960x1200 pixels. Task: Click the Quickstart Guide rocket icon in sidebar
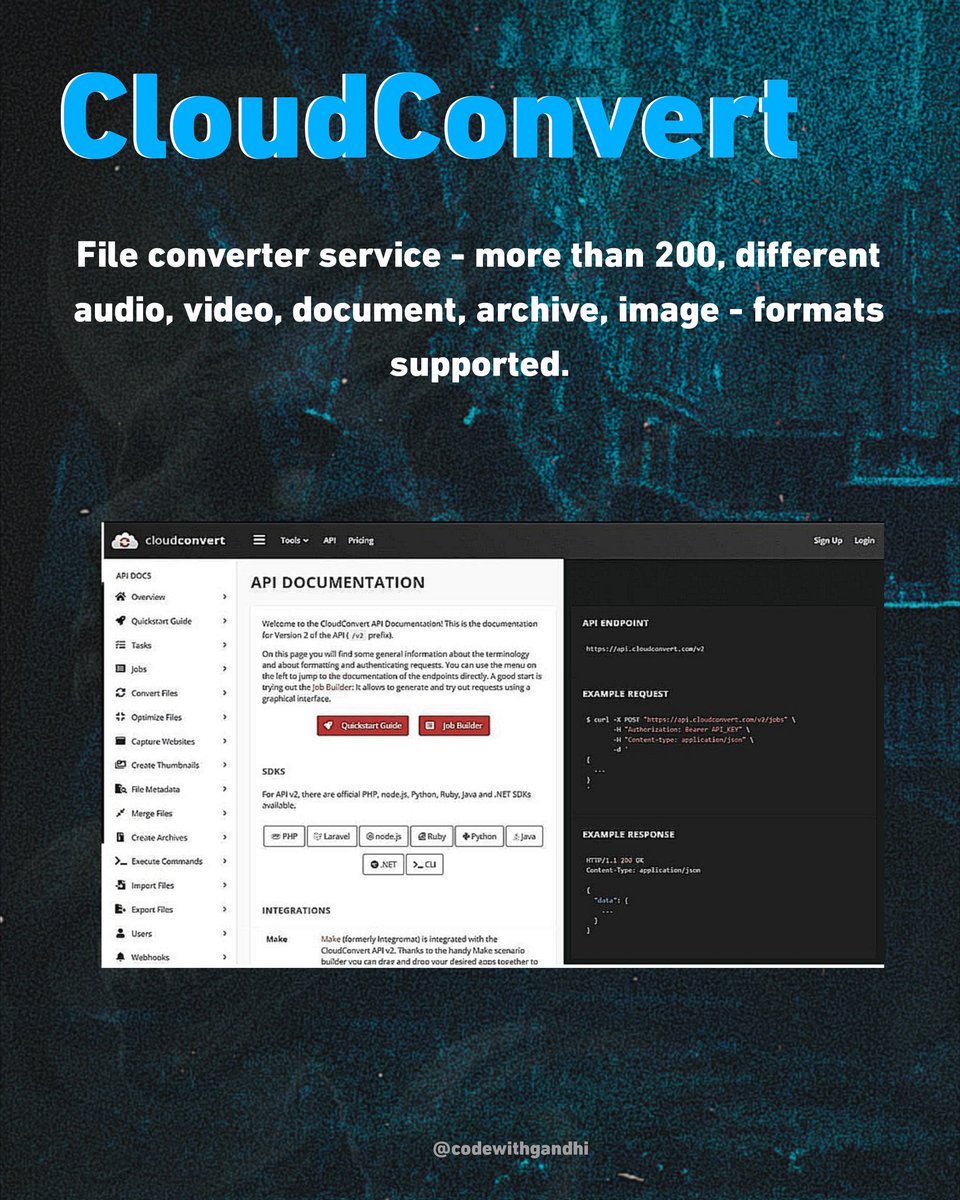[x=120, y=621]
